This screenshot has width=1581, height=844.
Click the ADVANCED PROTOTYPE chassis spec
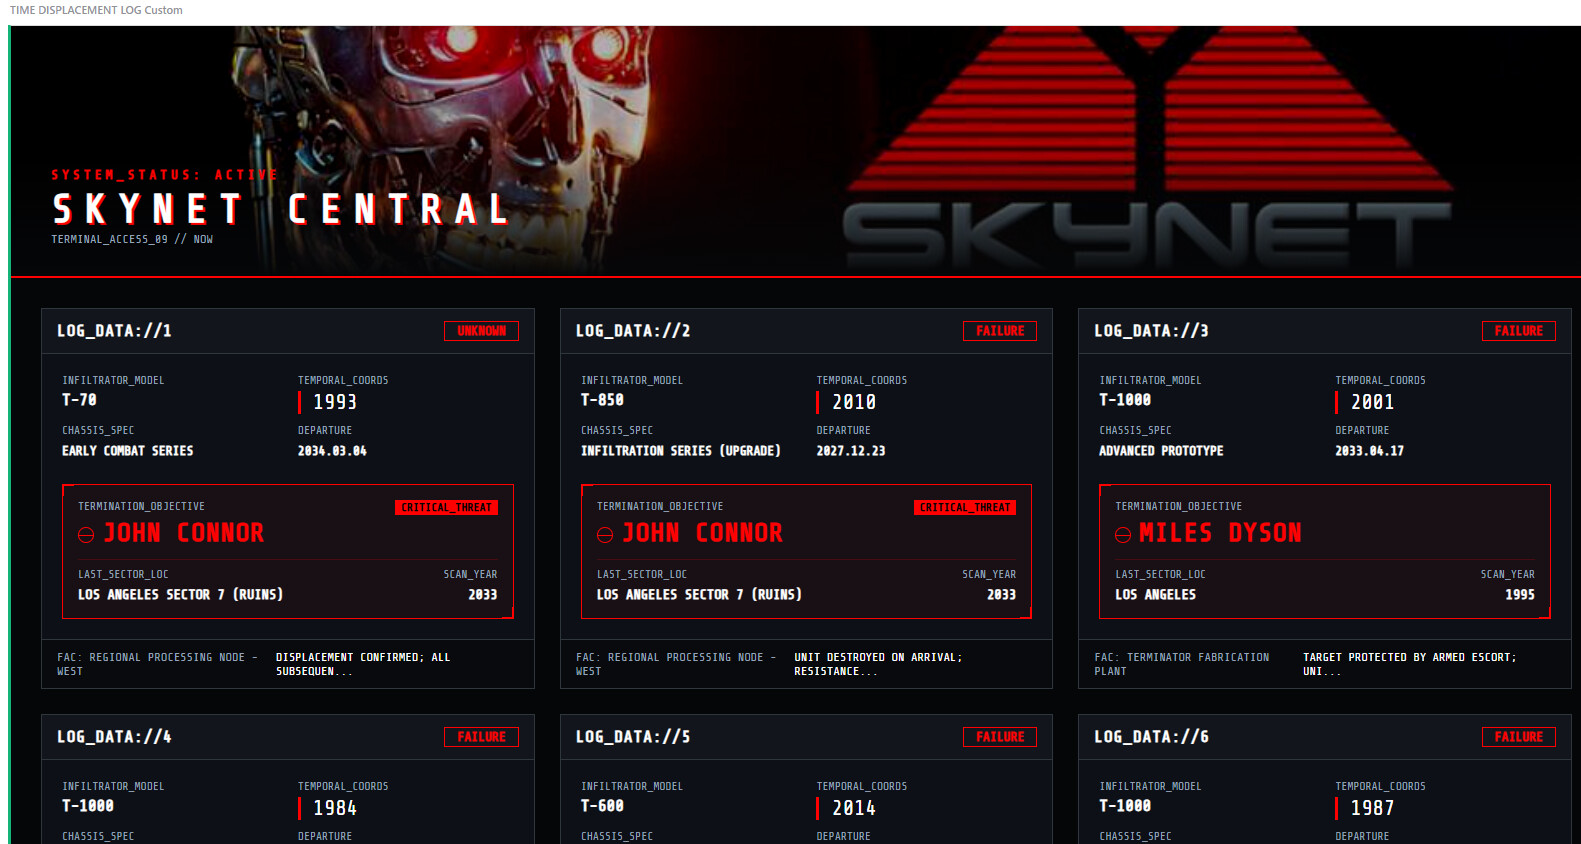(1161, 451)
